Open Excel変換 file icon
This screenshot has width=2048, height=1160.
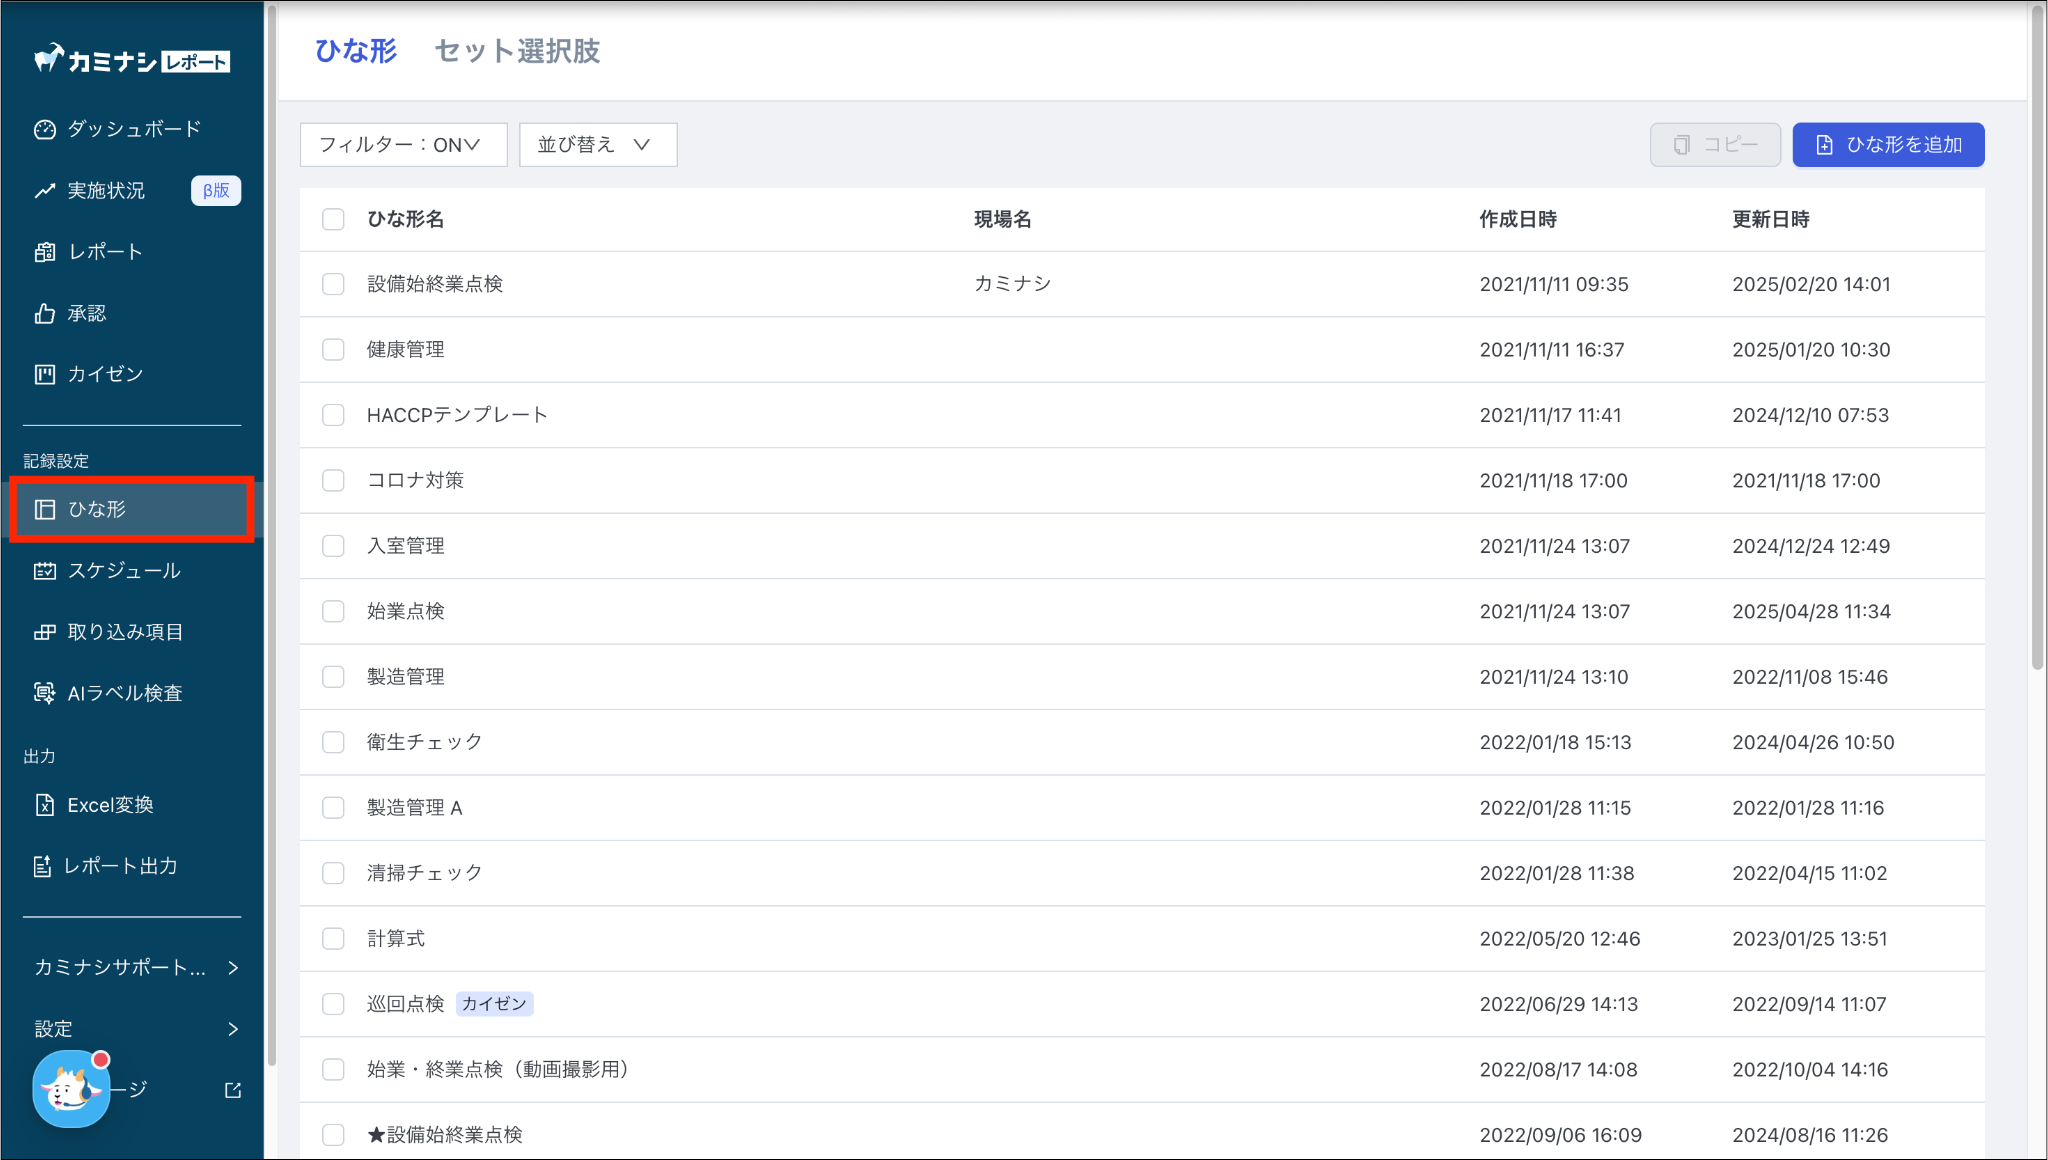point(44,805)
